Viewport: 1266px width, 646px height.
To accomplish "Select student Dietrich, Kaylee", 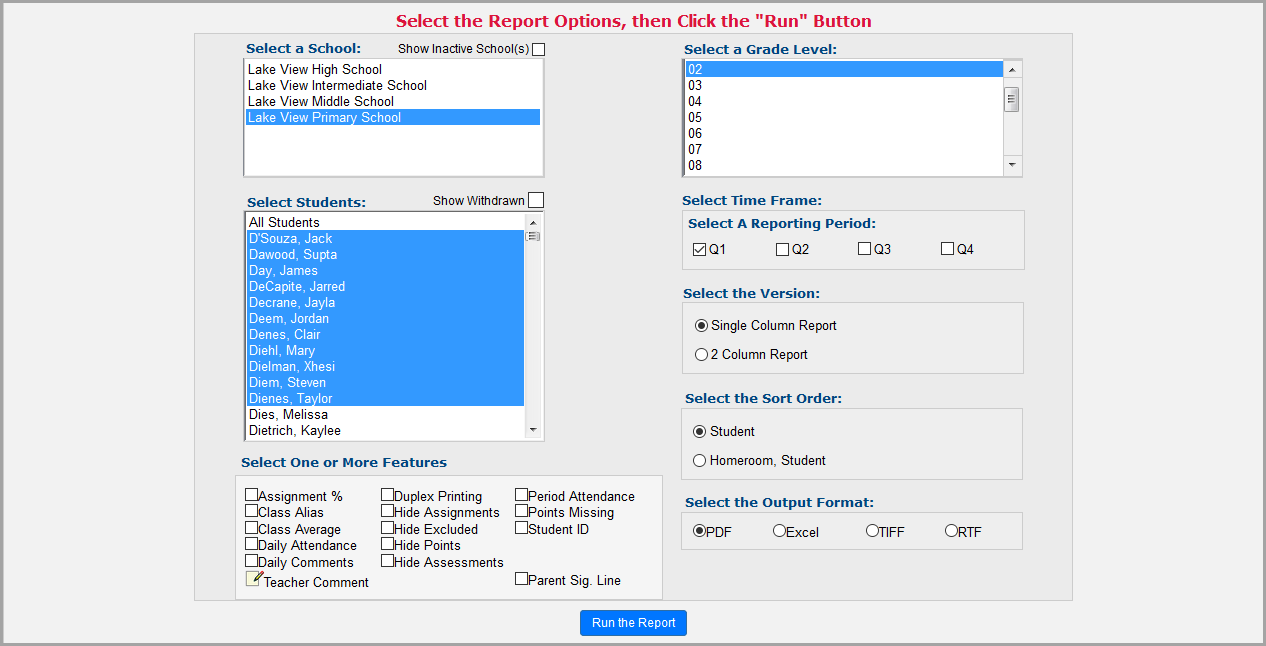I will (x=385, y=430).
